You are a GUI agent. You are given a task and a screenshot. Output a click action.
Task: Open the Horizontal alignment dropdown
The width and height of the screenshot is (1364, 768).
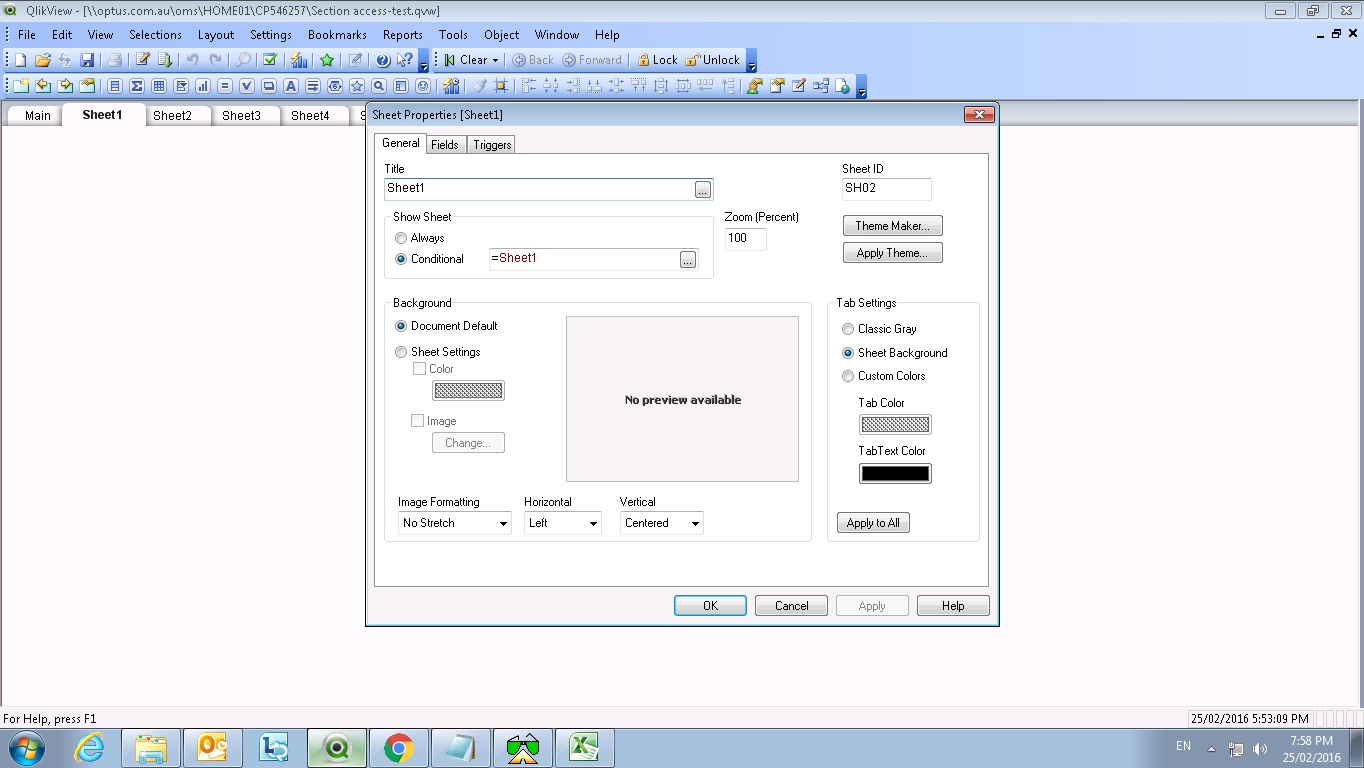562,523
